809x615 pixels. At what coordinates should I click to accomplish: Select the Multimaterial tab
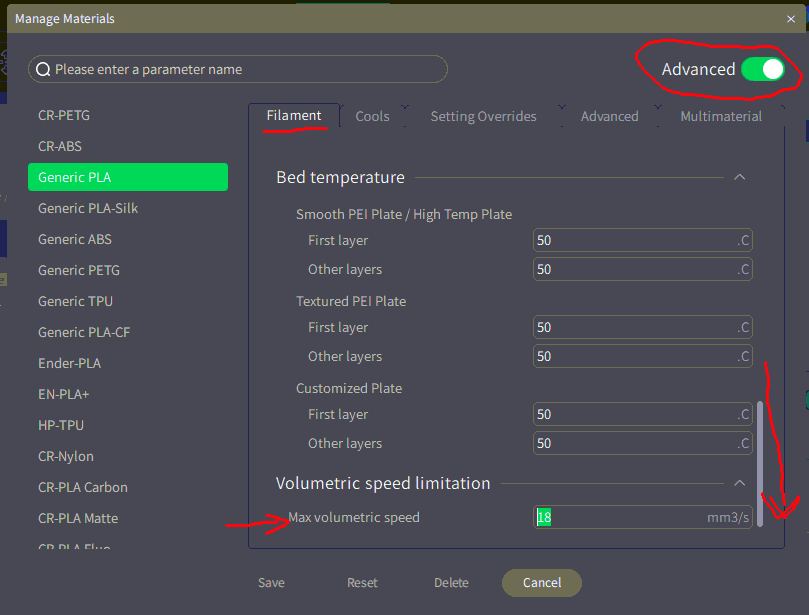click(721, 116)
